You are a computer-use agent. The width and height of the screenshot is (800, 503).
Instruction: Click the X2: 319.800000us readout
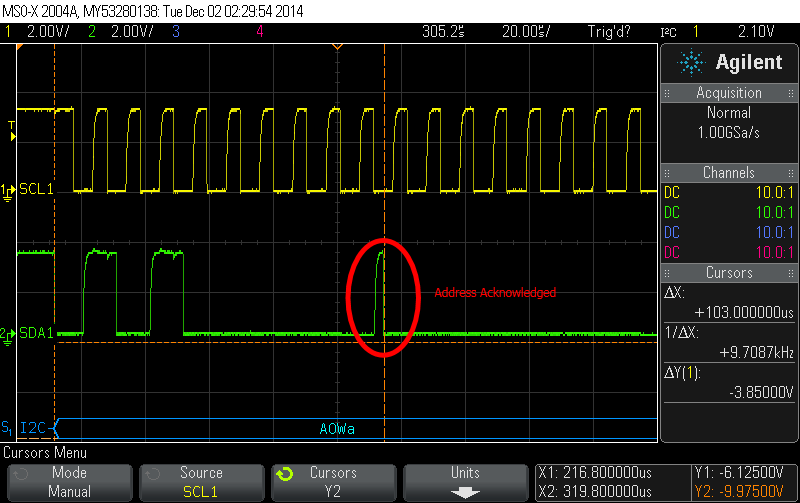pyautogui.click(x=595, y=492)
